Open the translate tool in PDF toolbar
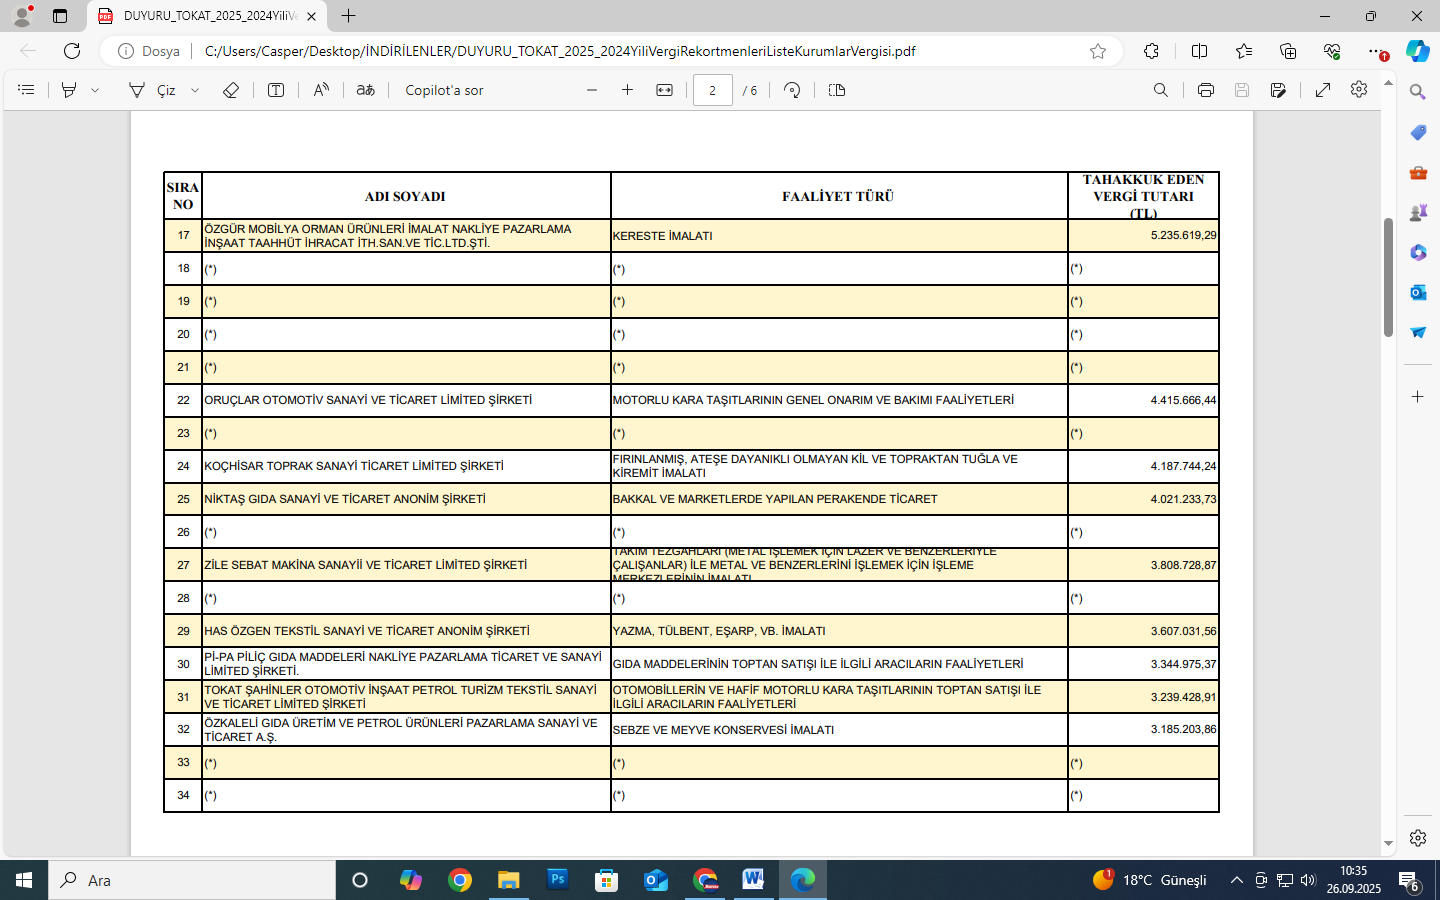 (366, 90)
